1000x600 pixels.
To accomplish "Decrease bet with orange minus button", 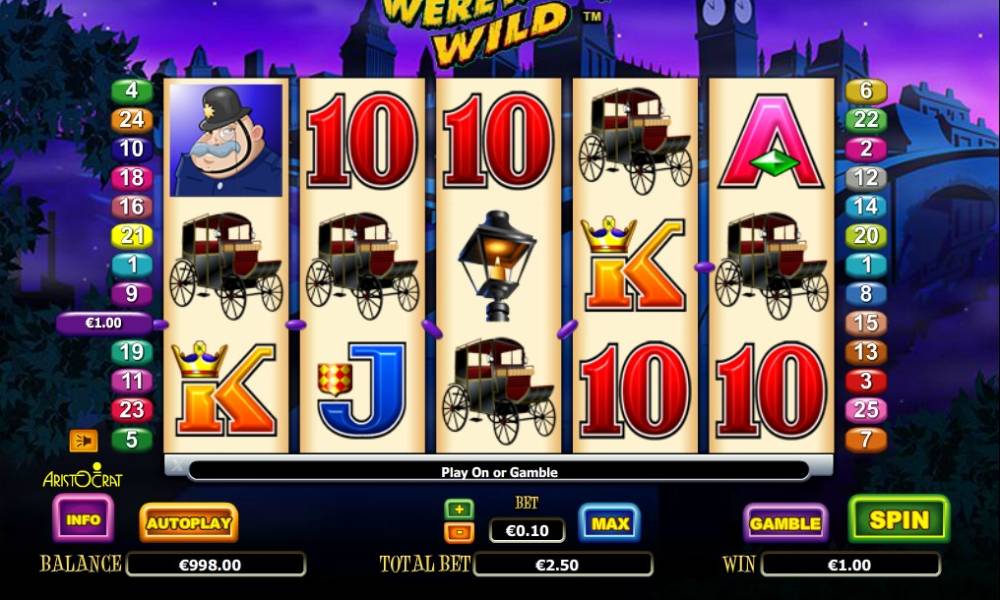I will point(459,532).
